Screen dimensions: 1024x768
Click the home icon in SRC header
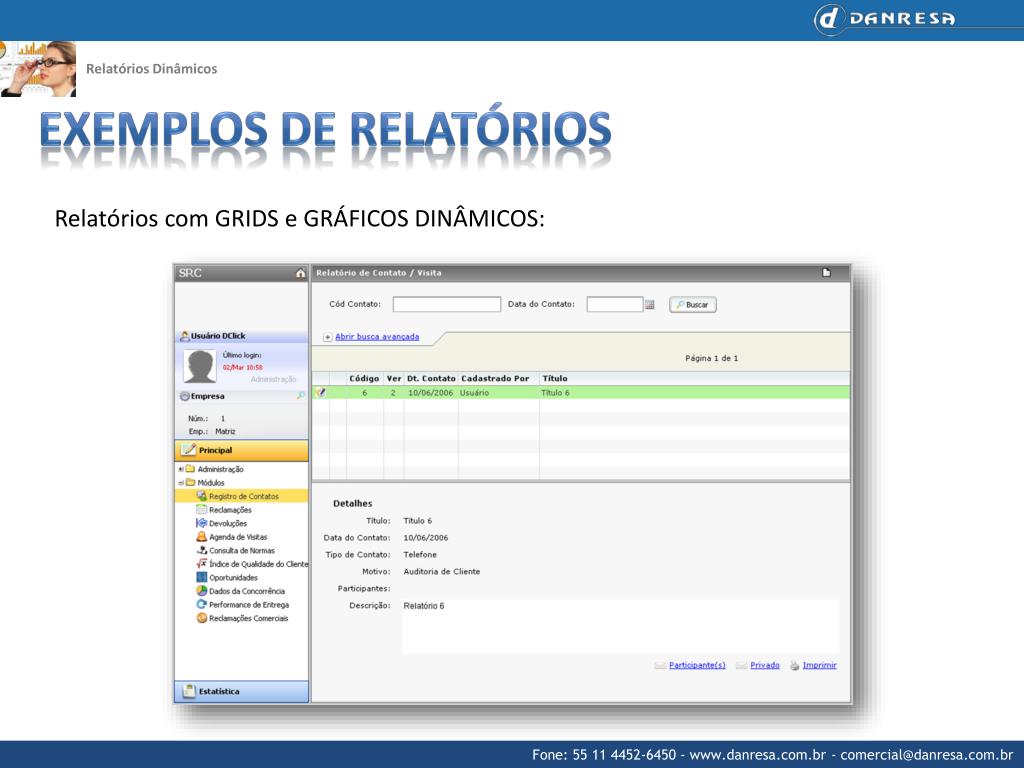click(x=301, y=274)
